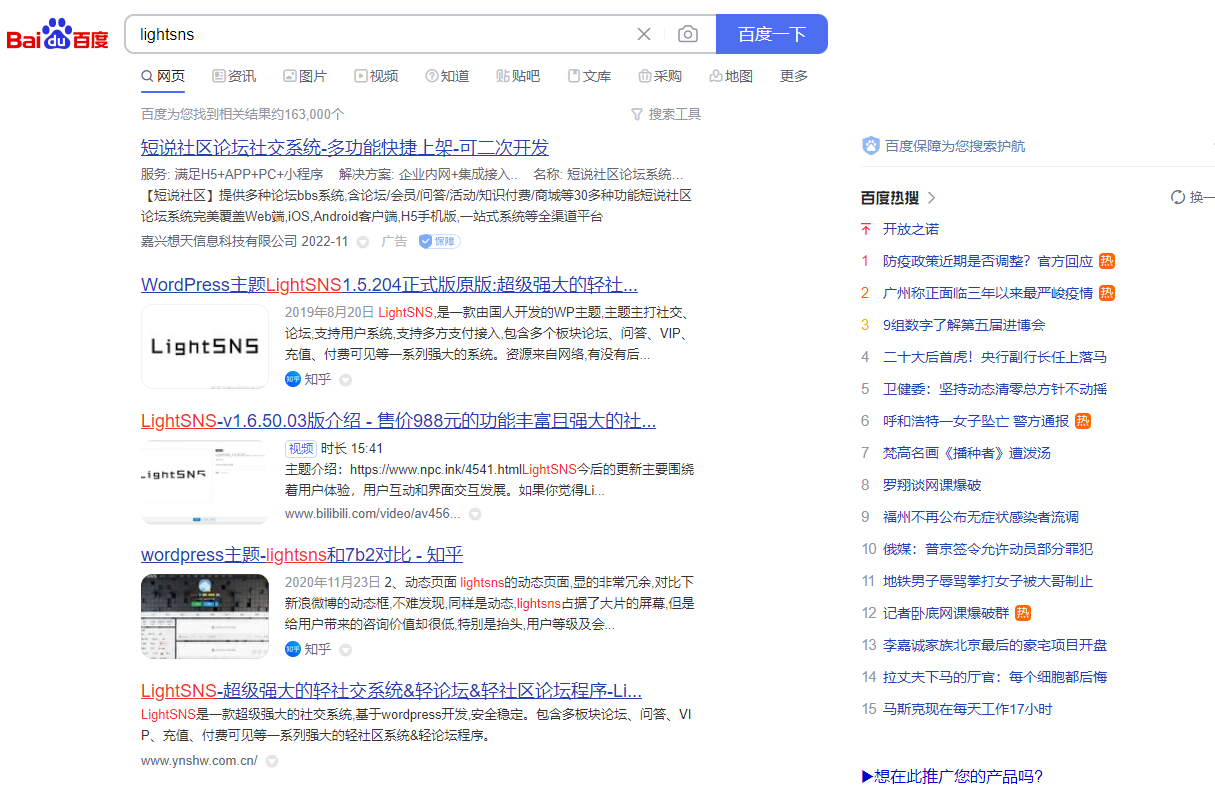Screen dimensions: 1215x788
Task: Expand arrow beside bilibili.com source
Action: [475, 514]
